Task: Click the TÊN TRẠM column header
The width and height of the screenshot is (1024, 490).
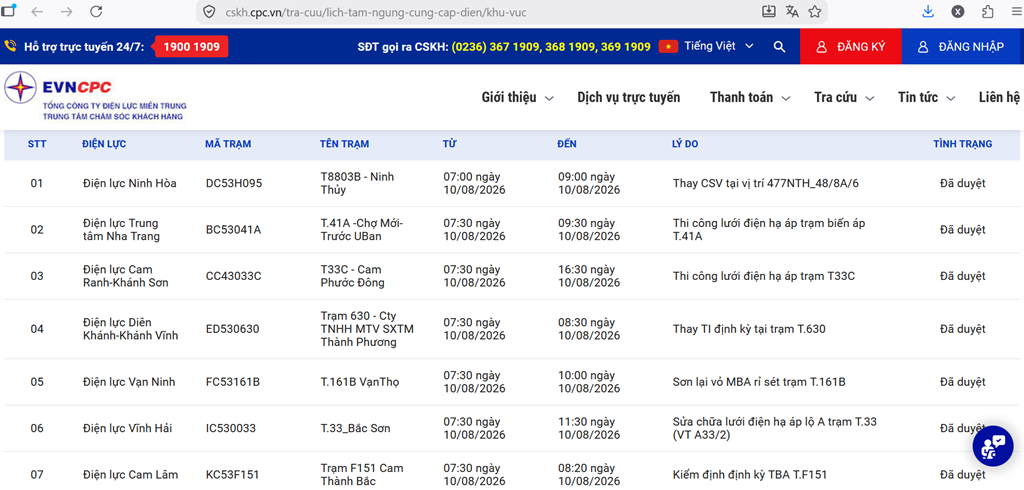Action: [x=344, y=144]
